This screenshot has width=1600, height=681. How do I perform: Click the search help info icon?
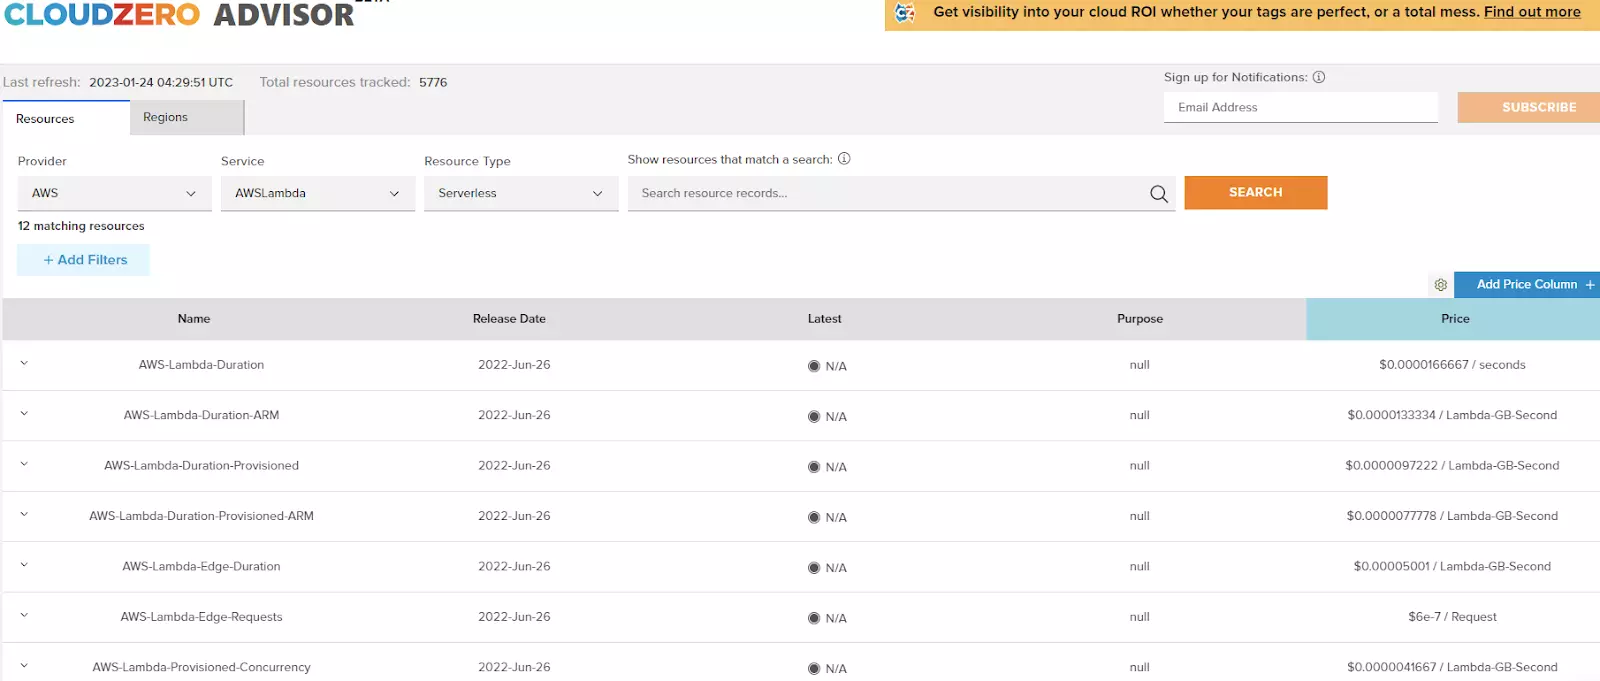point(844,159)
